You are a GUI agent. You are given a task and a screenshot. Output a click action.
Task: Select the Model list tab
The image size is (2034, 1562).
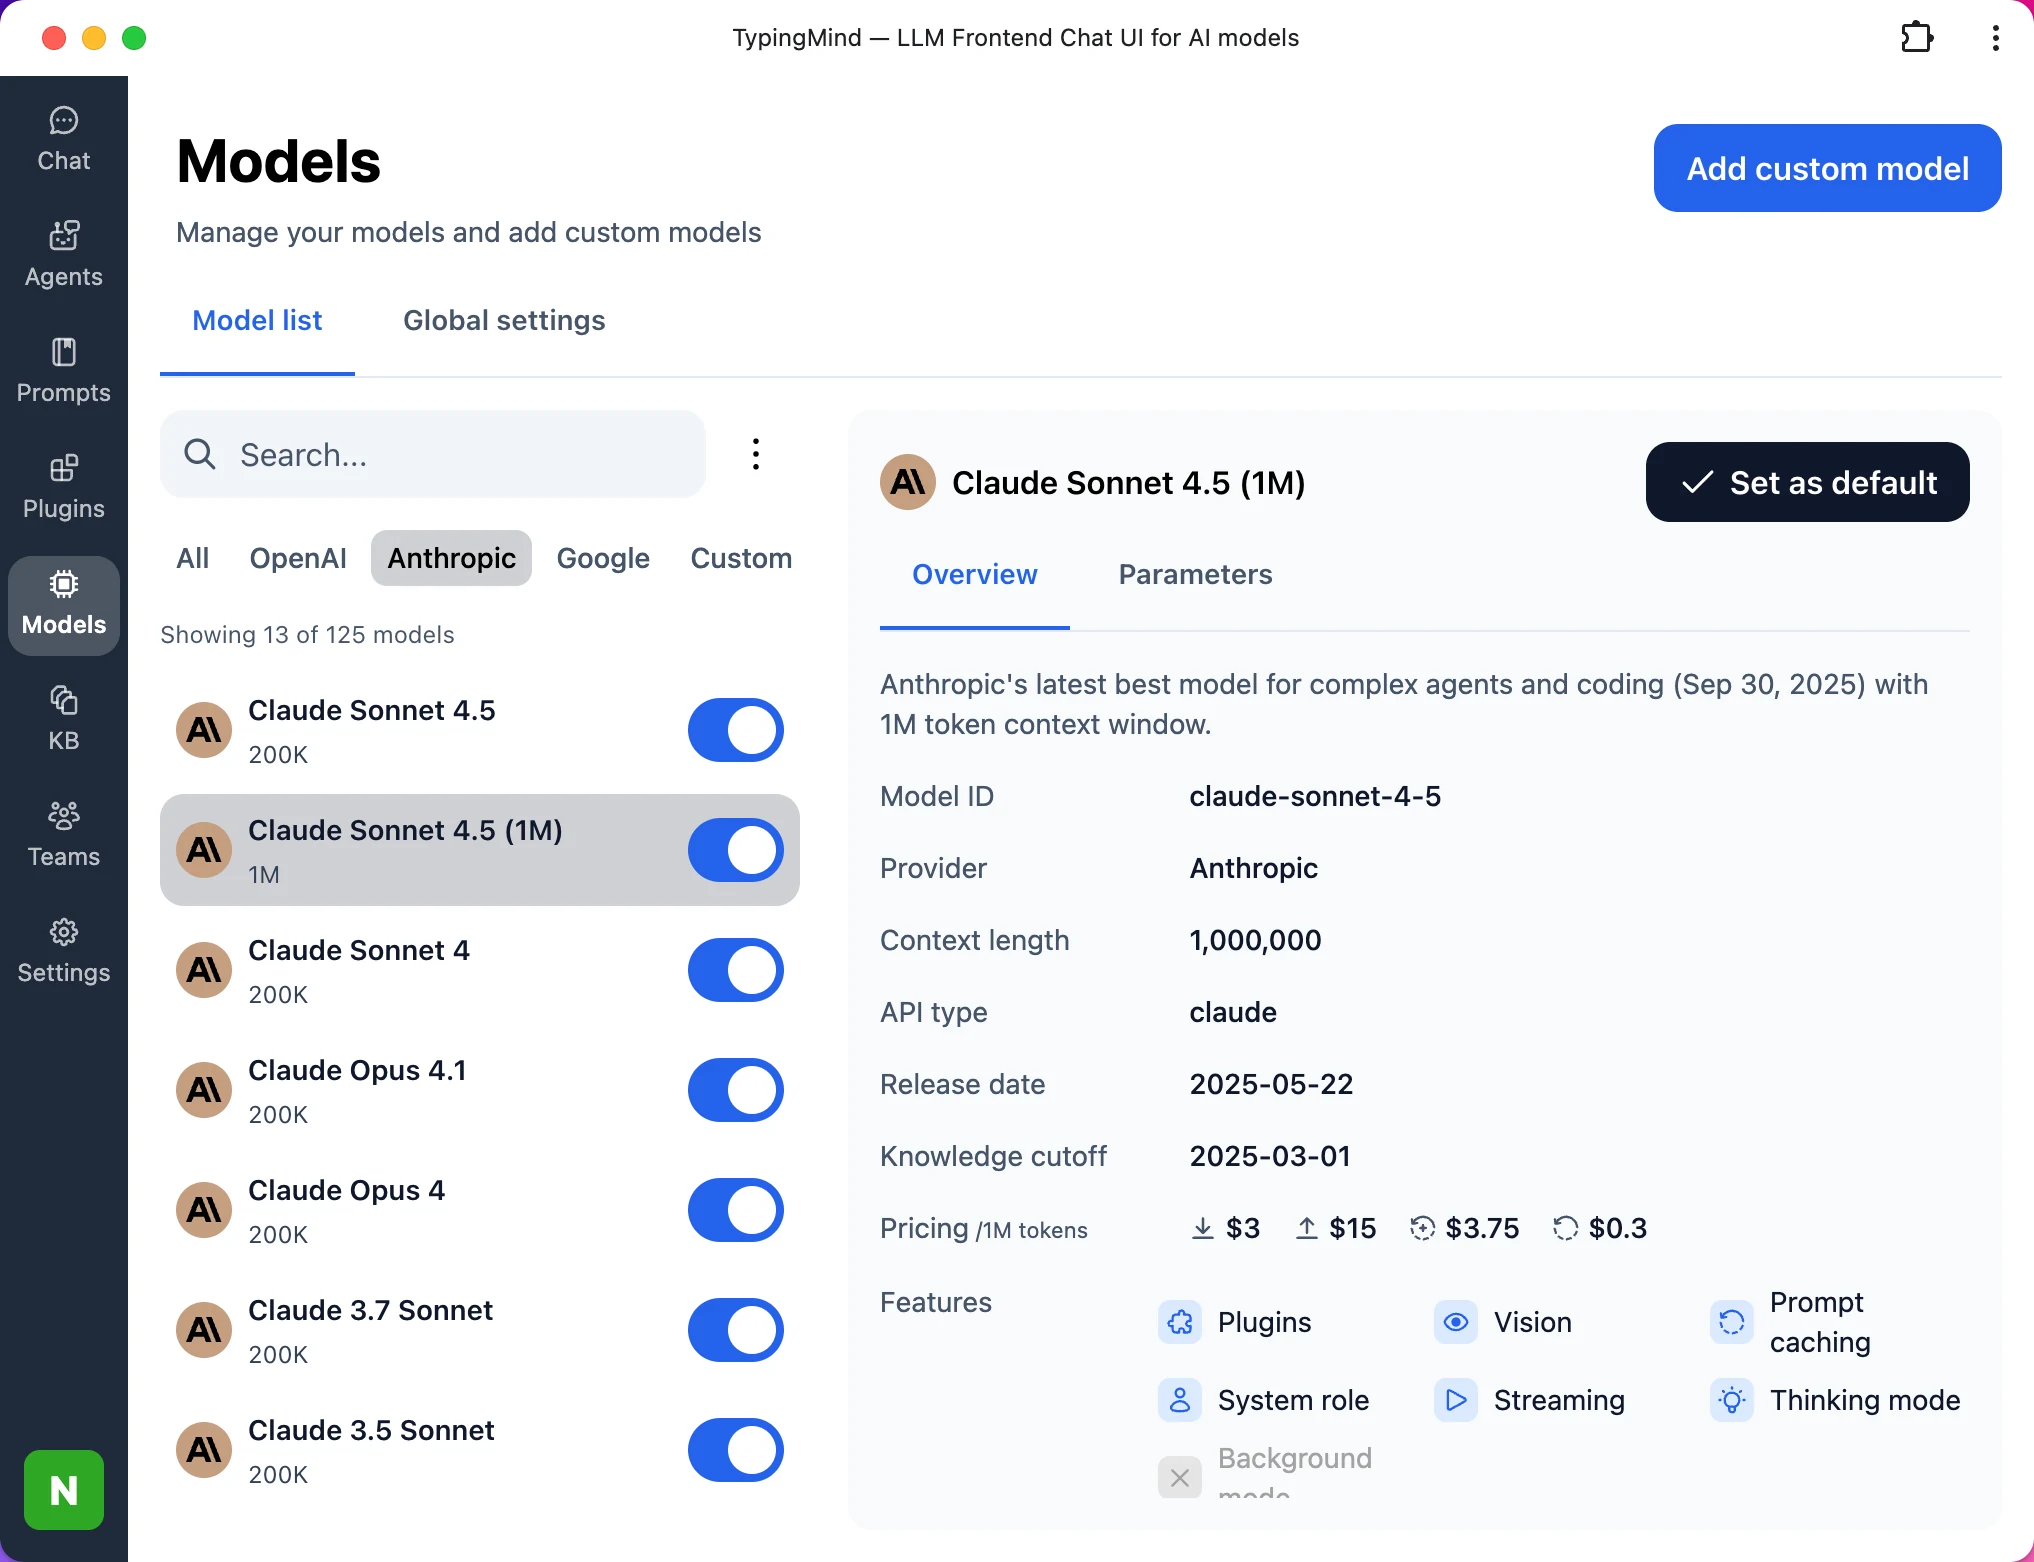tap(257, 320)
